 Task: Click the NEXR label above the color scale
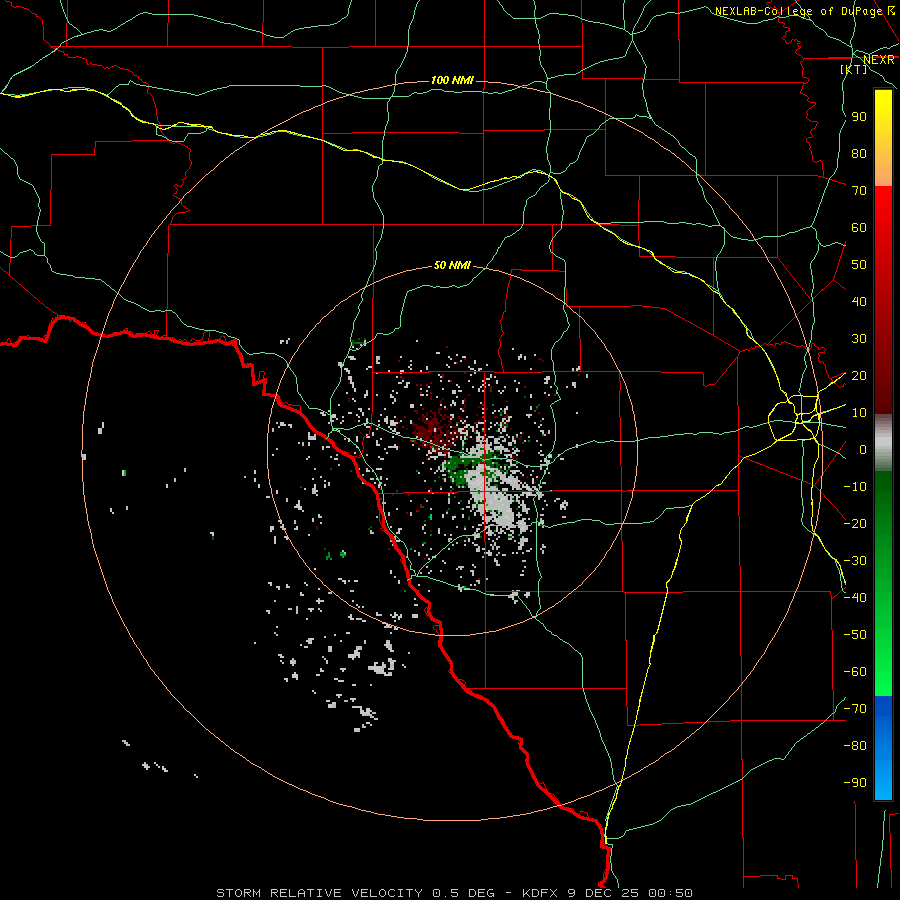[x=878, y=60]
